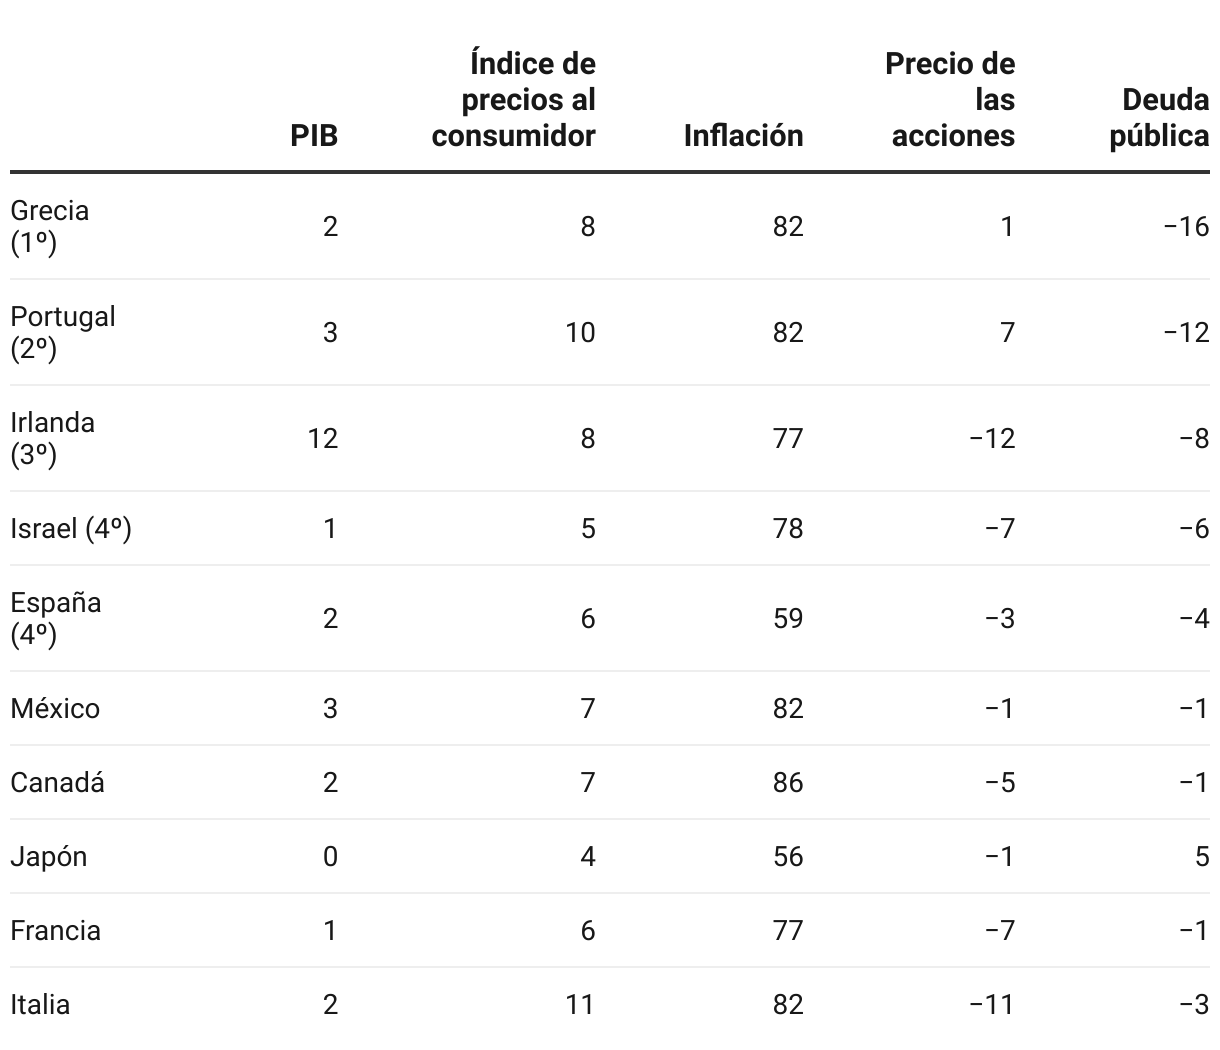Click Irlanda's PIB value of 12
The width and height of the screenshot is (1220, 1050).
323,438
